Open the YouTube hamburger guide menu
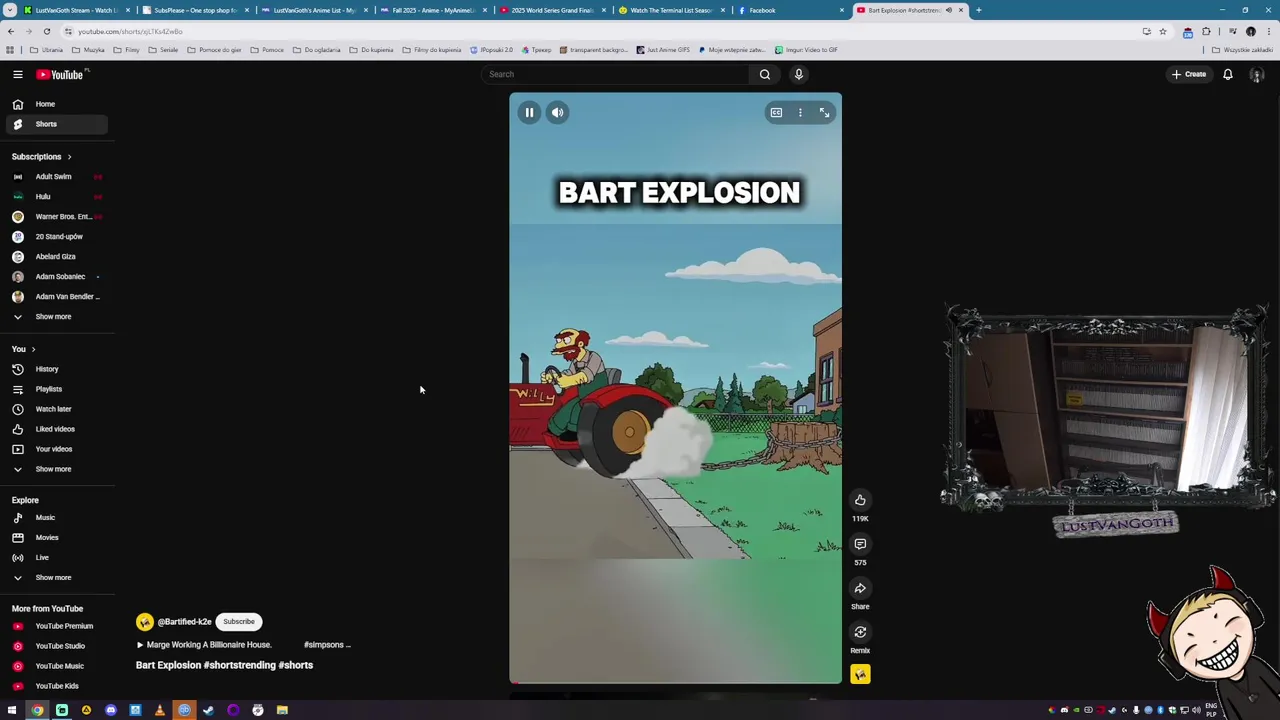The width and height of the screenshot is (1280, 720). click(x=17, y=74)
